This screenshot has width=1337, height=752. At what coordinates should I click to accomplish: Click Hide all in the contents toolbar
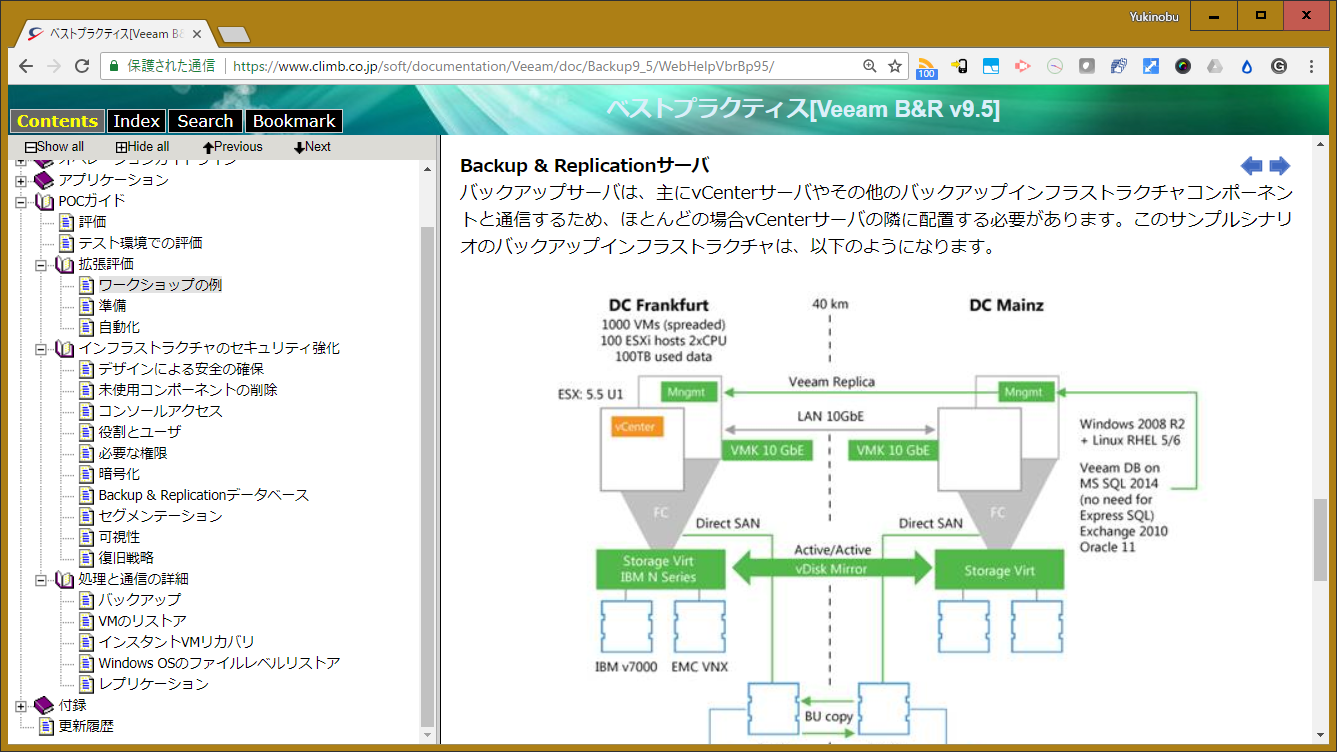tap(142, 147)
